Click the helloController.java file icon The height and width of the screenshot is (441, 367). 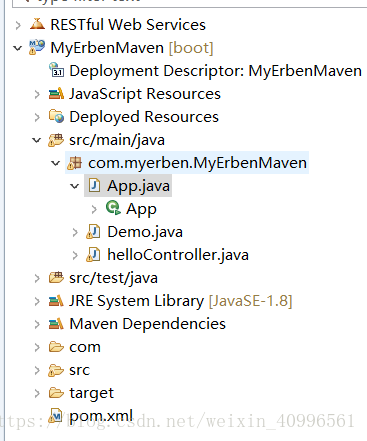click(x=93, y=255)
